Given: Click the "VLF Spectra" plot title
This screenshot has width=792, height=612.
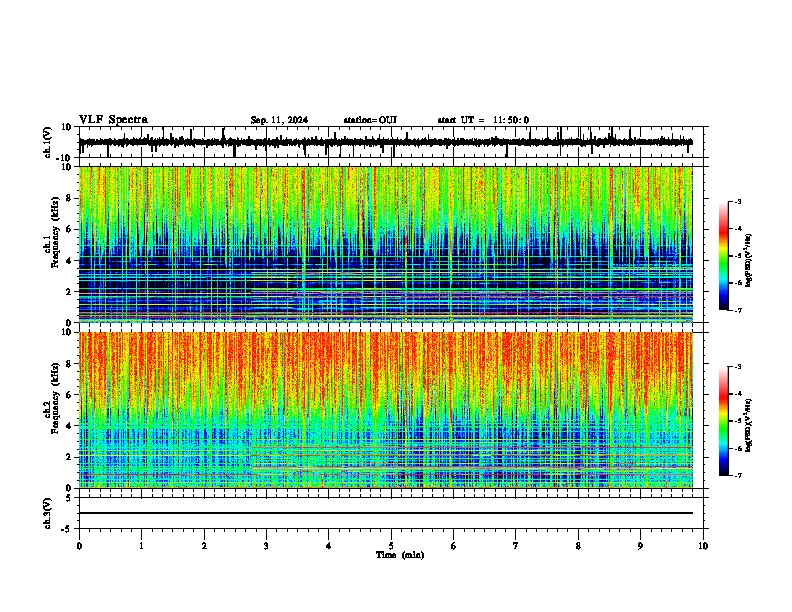Looking at the screenshot, I should coord(113,120).
